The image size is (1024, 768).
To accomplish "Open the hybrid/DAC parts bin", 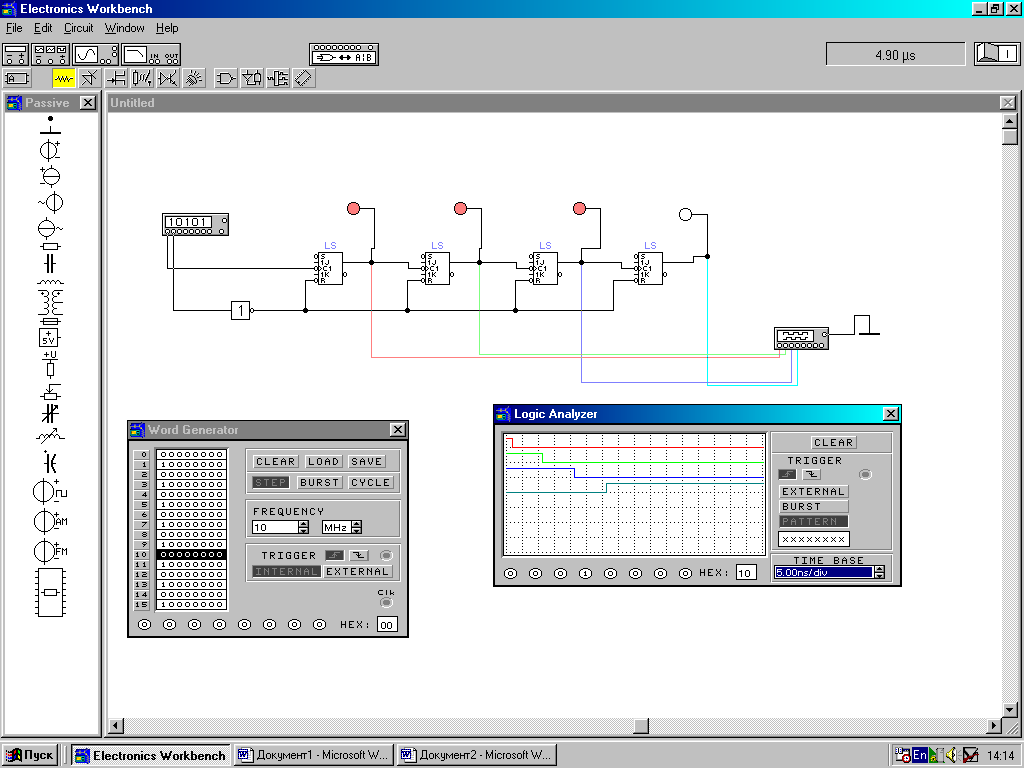I will pos(168,79).
